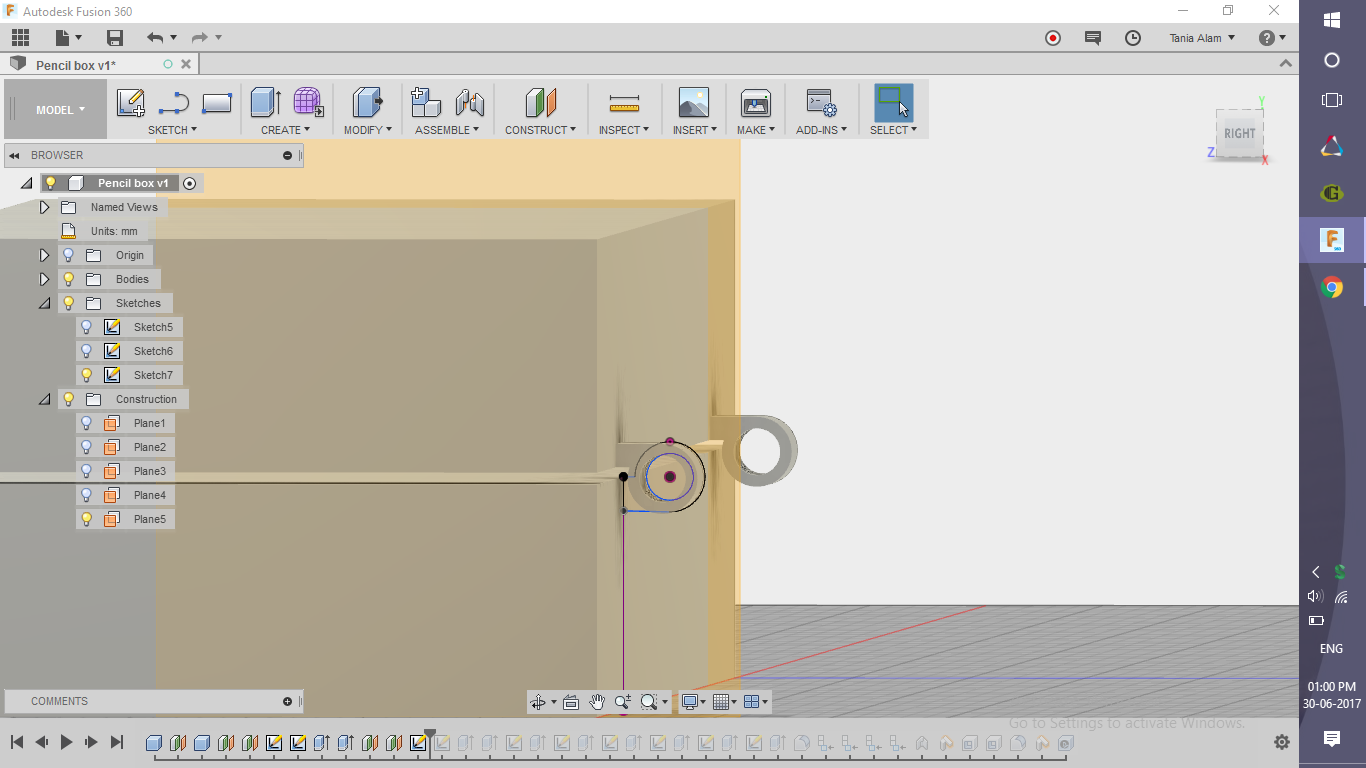The width and height of the screenshot is (1366, 768).
Task: Close the Pencil box v1 document tab
Action: pyautogui.click(x=184, y=64)
